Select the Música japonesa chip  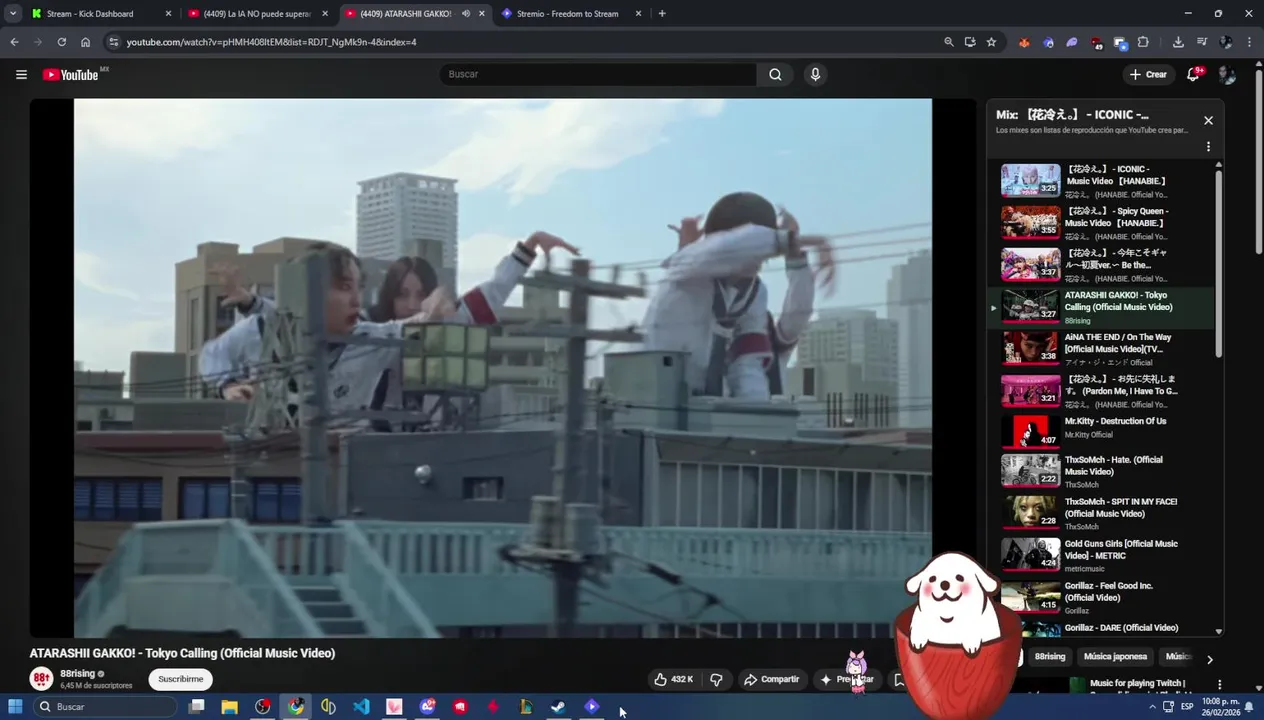tap(1115, 656)
